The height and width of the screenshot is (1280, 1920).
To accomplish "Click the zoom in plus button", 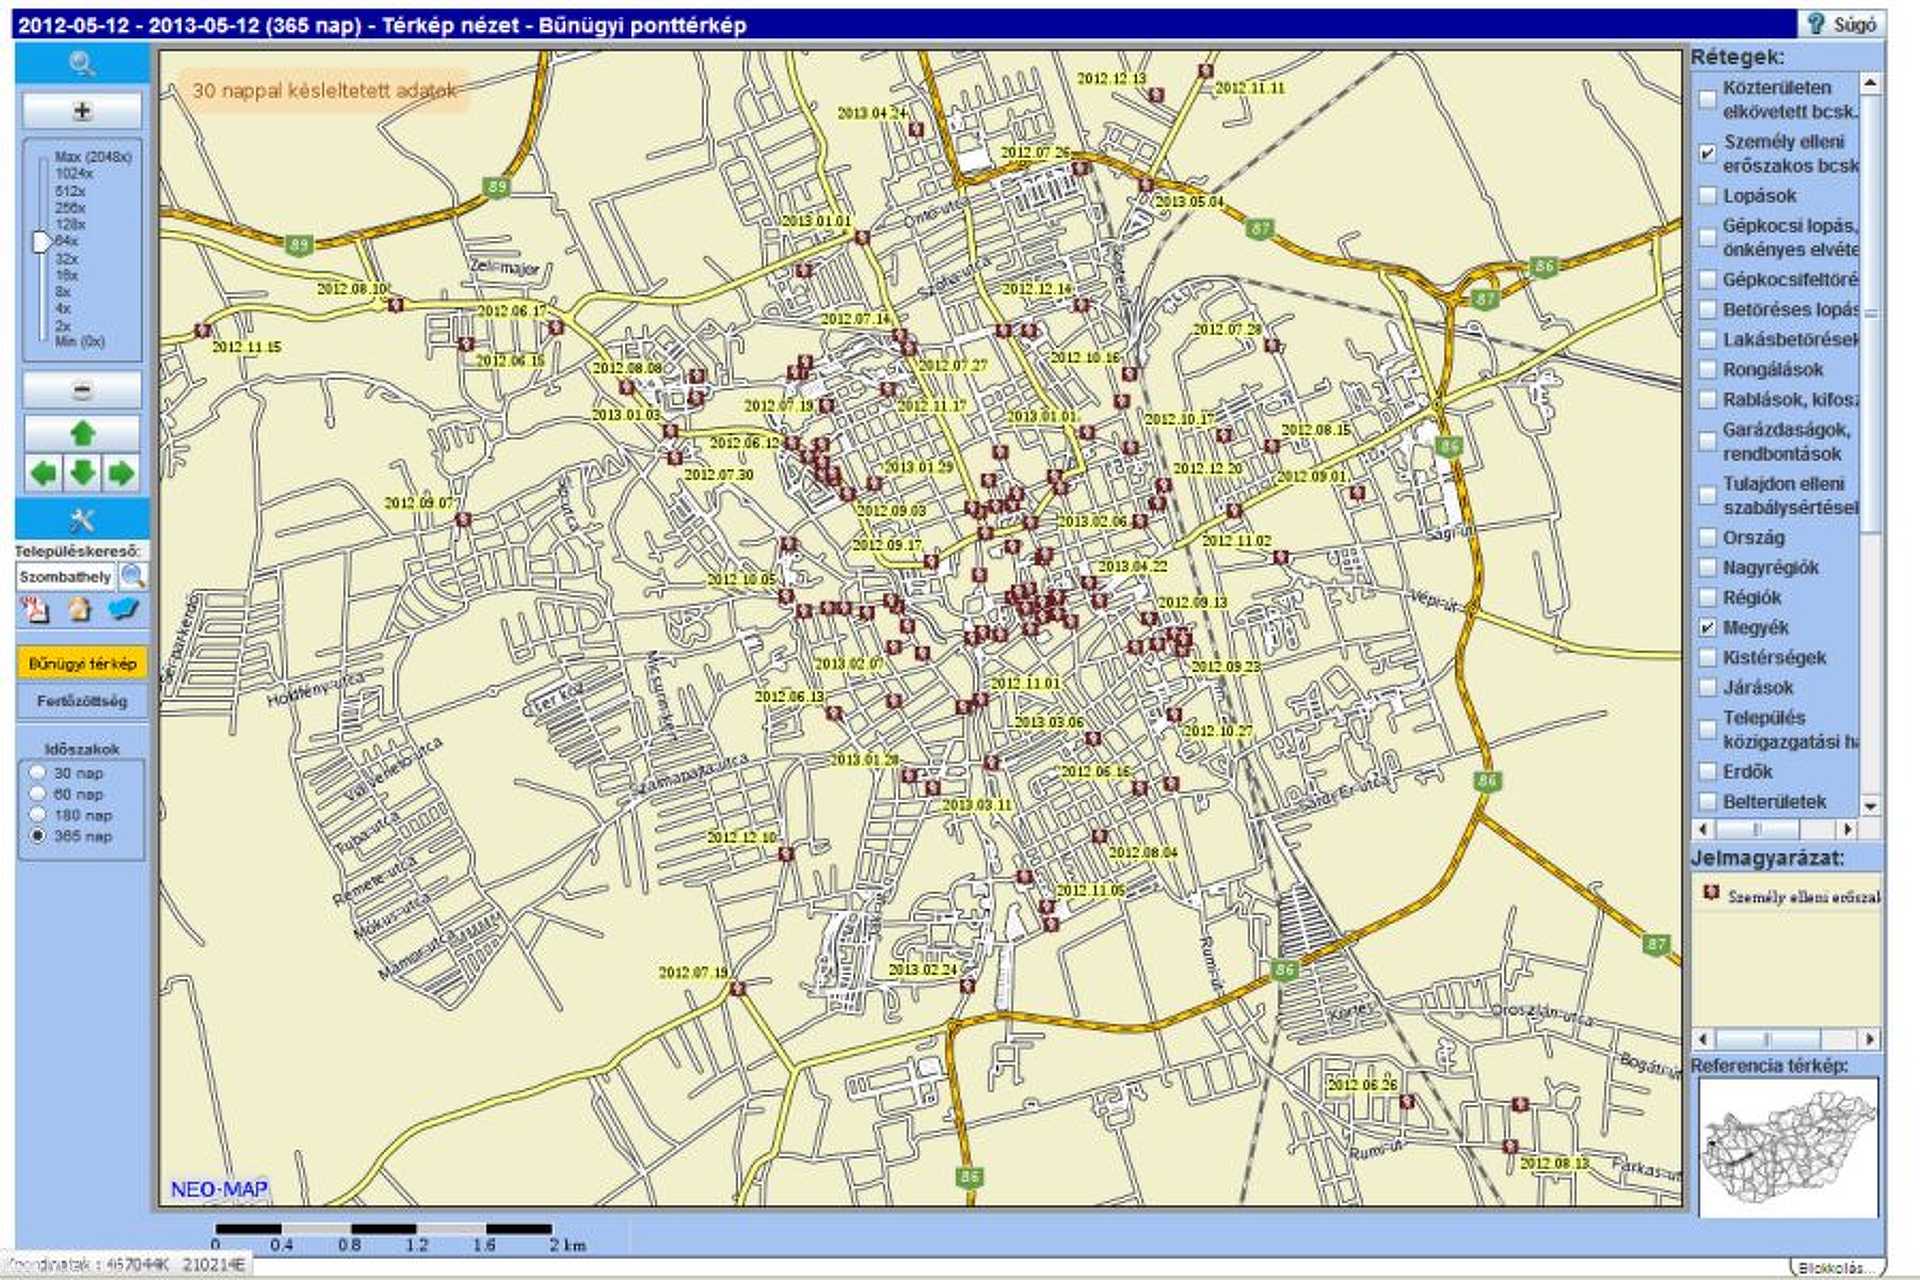I will pyautogui.click(x=82, y=111).
